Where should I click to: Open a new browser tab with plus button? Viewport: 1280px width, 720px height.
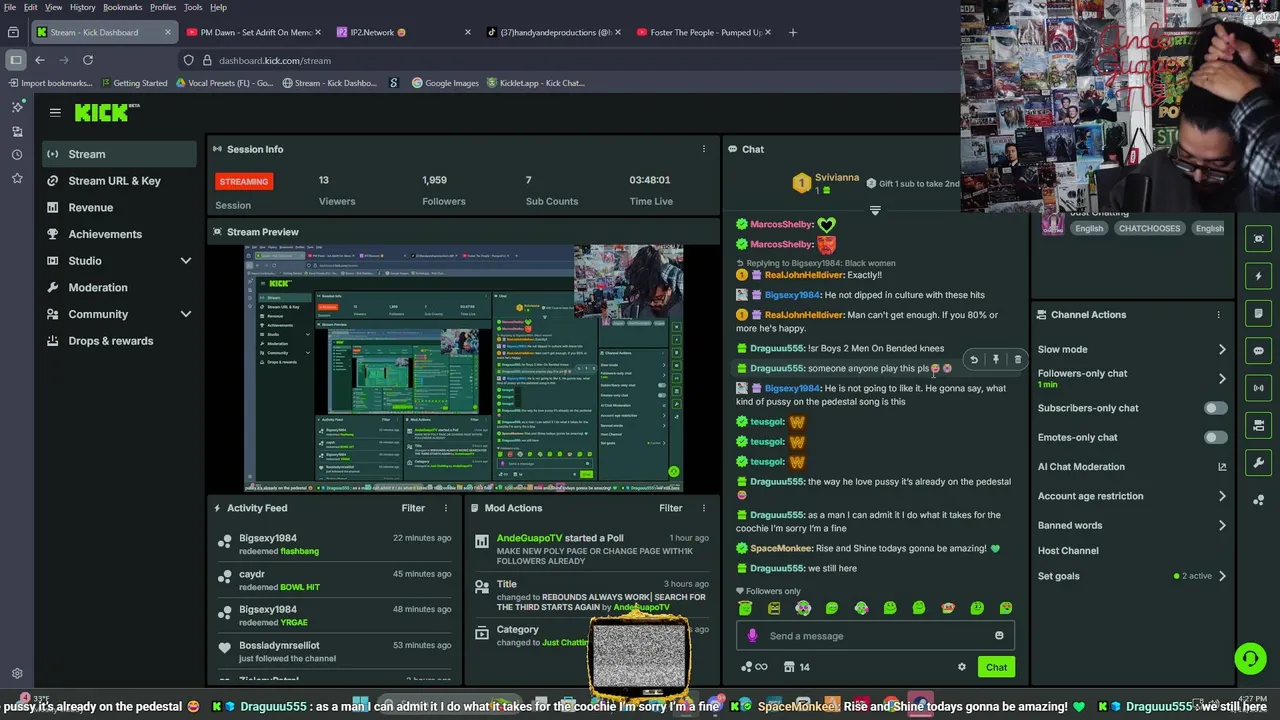[x=793, y=32]
